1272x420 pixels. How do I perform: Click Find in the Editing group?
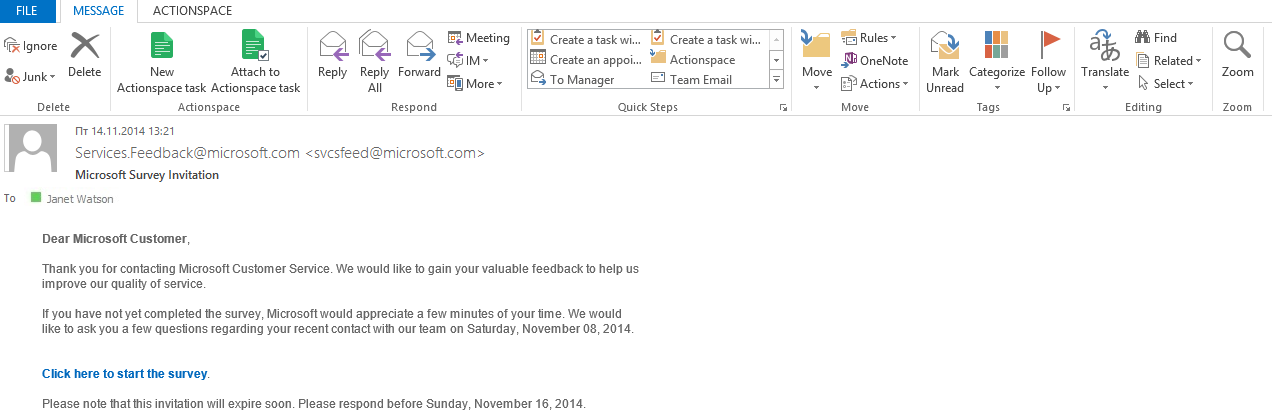[x=1157, y=38]
